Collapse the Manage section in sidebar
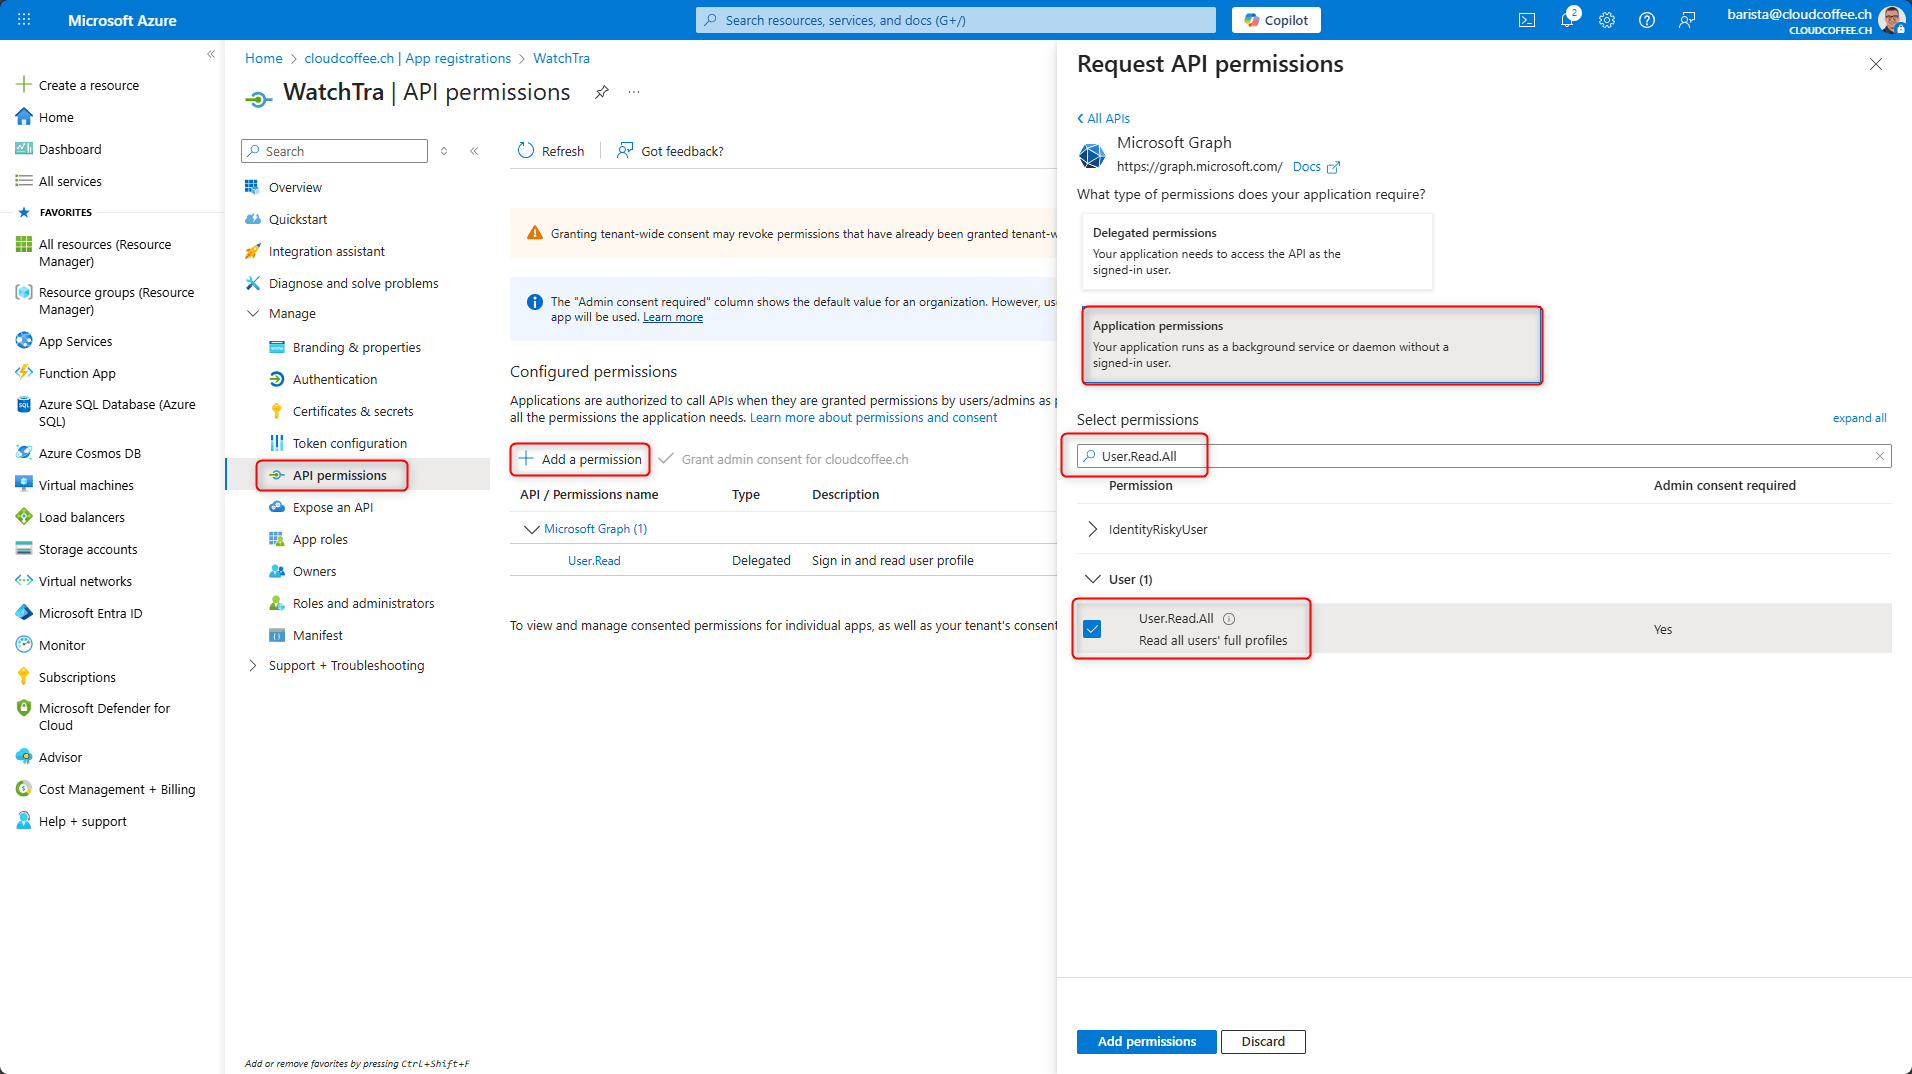The width and height of the screenshot is (1912, 1074). point(253,313)
